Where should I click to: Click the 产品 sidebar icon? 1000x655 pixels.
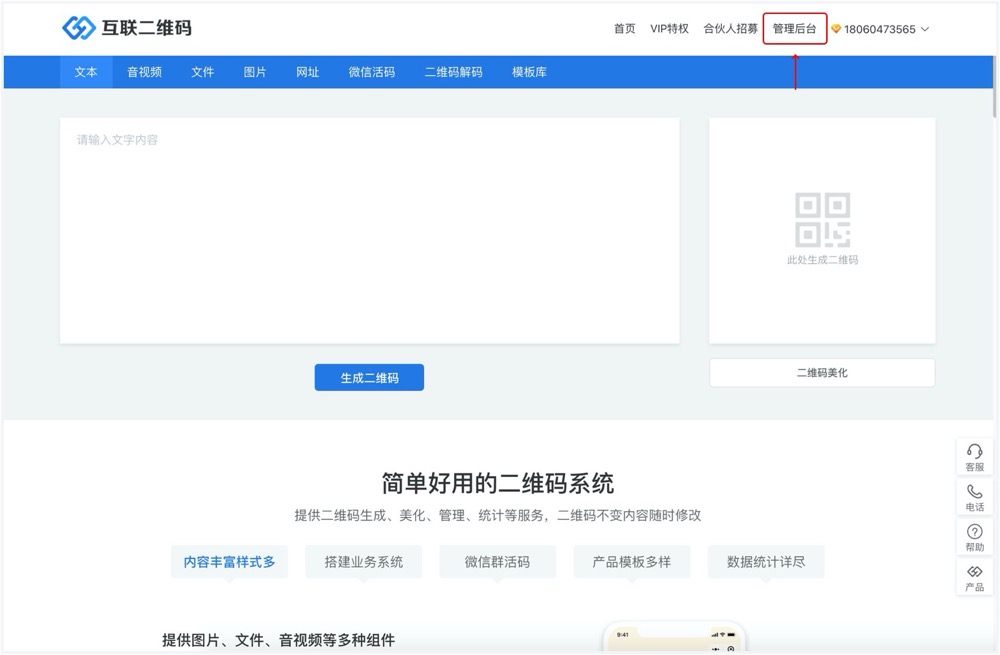point(974,572)
